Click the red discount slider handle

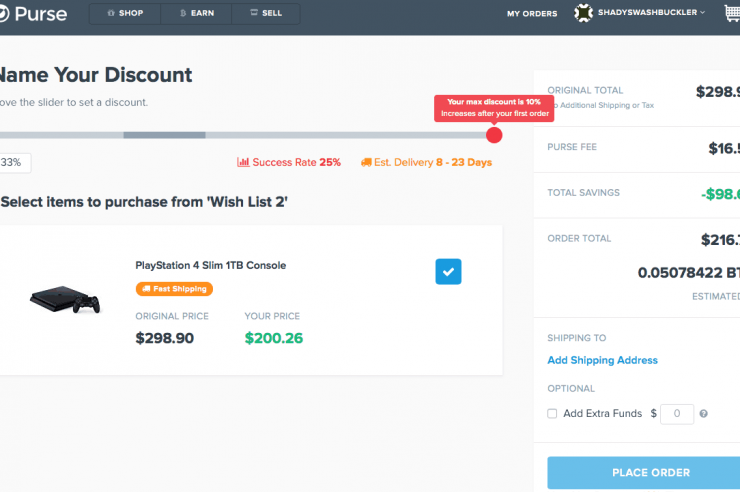click(494, 135)
